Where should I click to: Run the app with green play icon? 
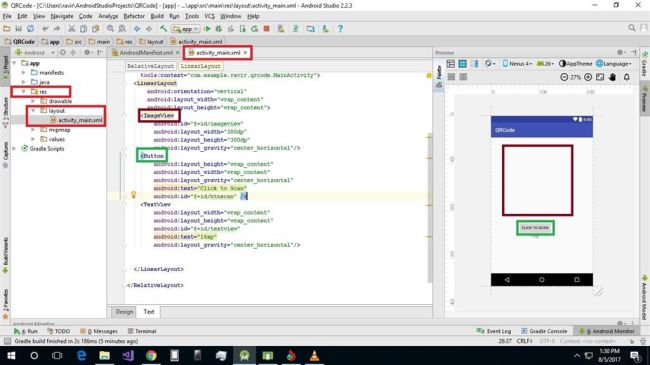tap(207, 29)
